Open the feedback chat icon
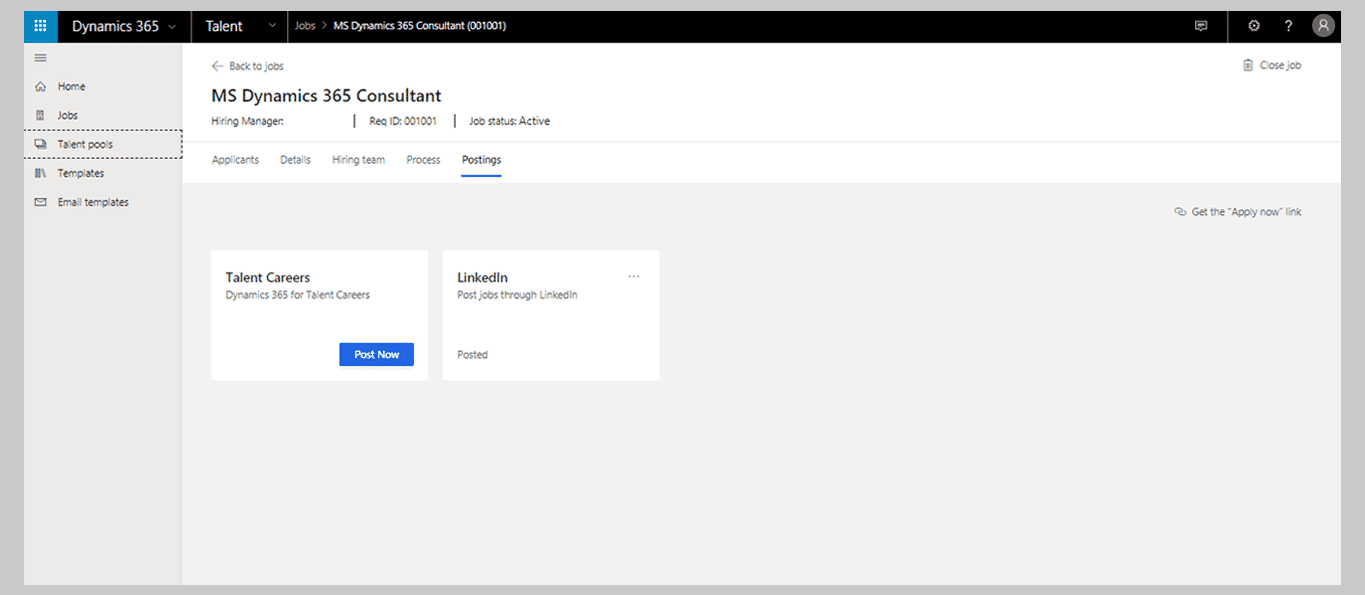 pos(1201,26)
